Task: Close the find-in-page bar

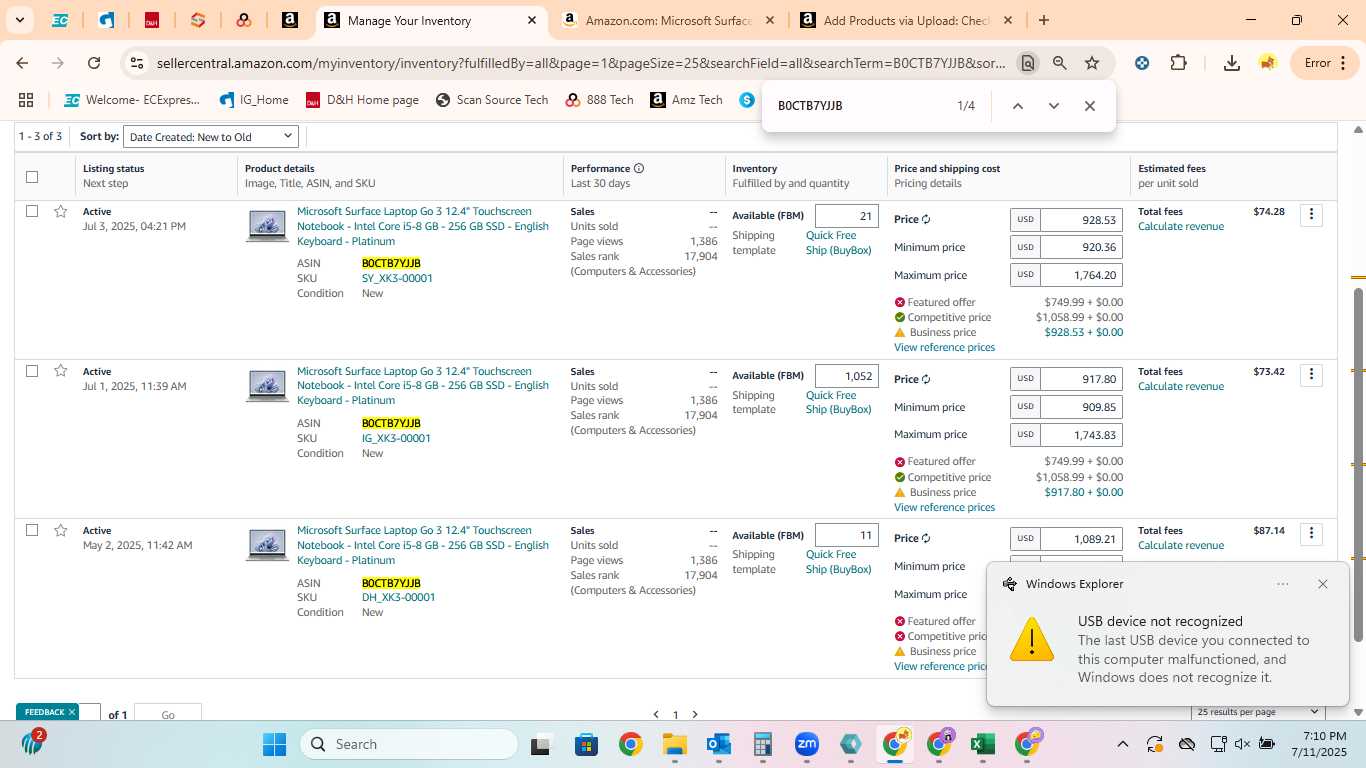Action: 1090,106
